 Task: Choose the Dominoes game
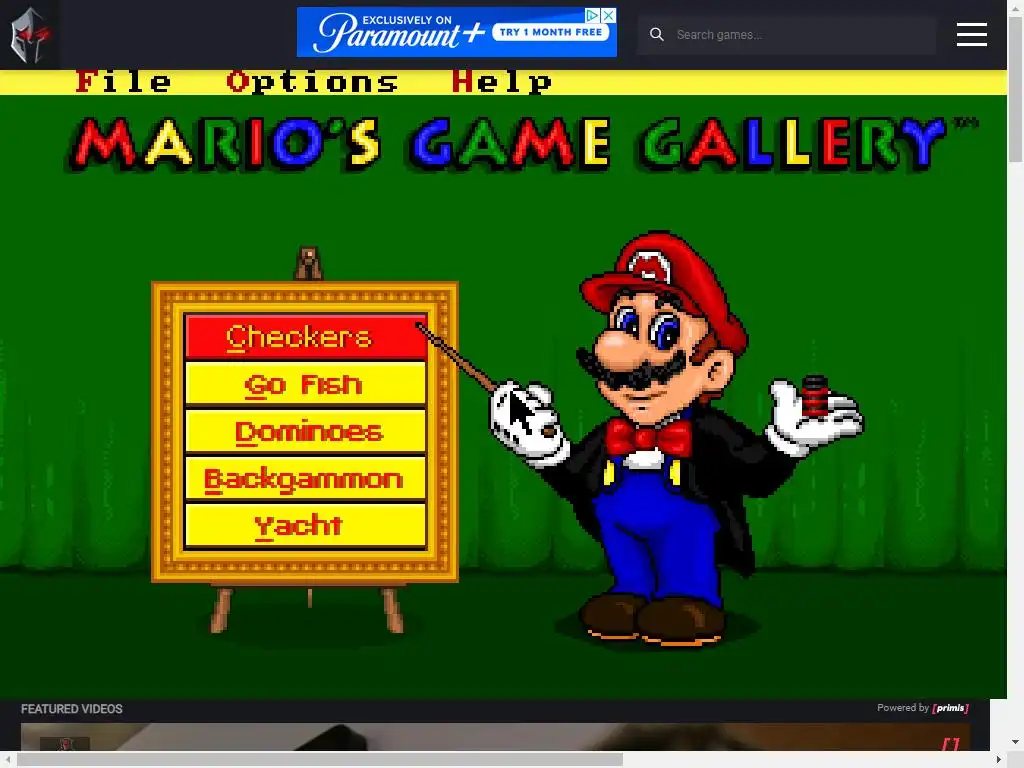point(305,432)
